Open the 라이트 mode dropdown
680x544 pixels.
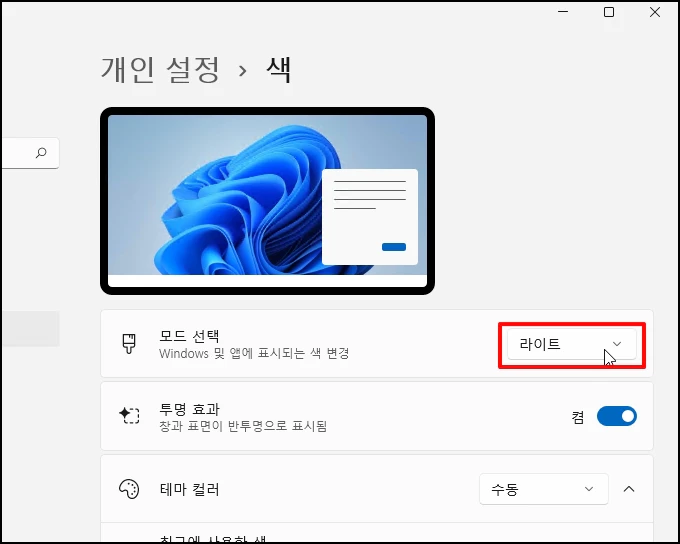pos(572,344)
